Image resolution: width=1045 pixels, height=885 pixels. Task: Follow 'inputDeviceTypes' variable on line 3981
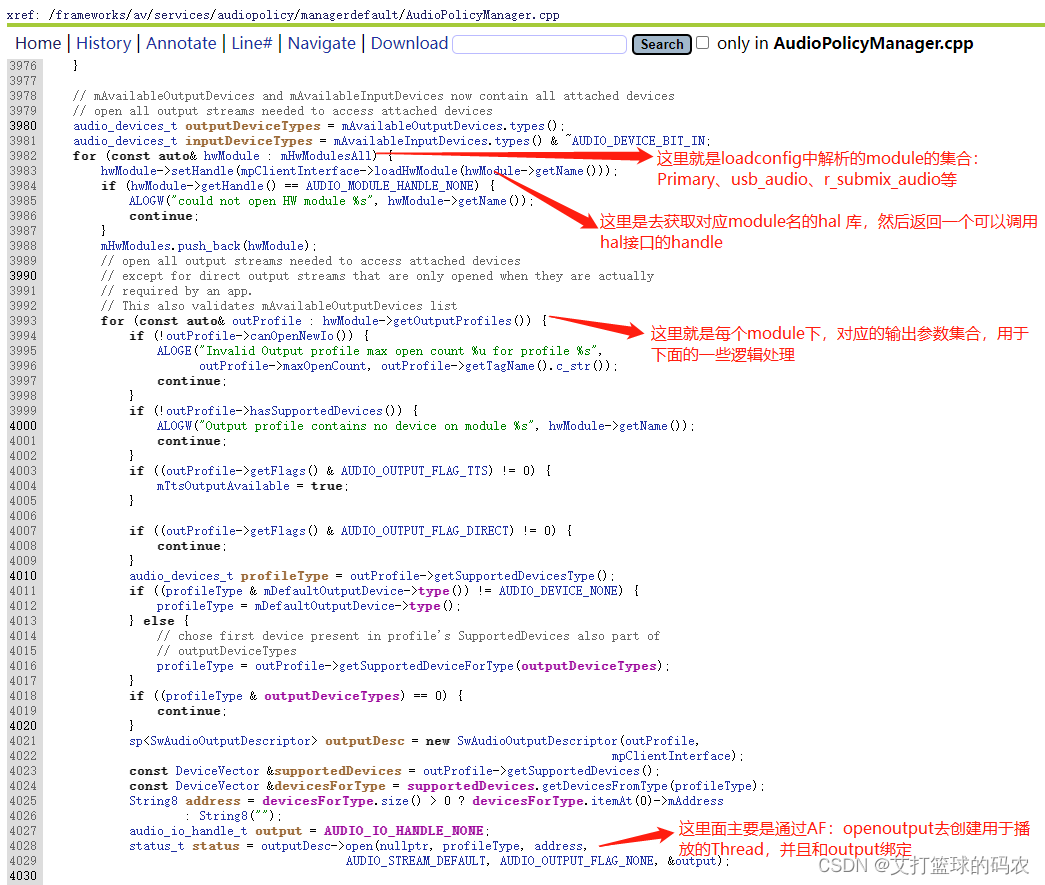click(249, 141)
